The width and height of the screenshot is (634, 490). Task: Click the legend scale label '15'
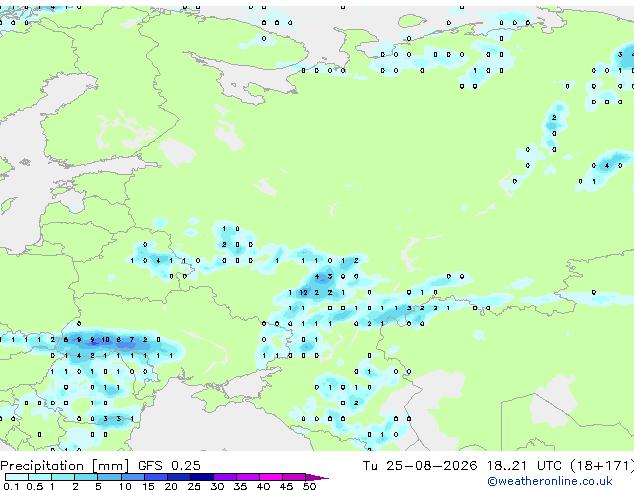148,486
